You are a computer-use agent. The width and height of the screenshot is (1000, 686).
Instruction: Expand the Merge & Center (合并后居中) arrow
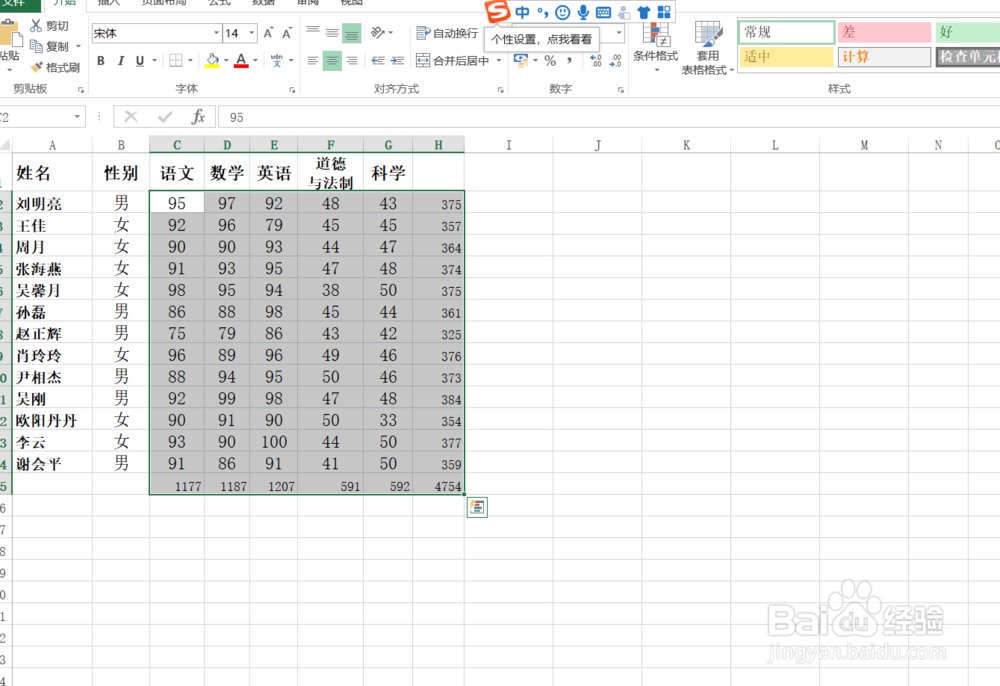(x=499, y=61)
